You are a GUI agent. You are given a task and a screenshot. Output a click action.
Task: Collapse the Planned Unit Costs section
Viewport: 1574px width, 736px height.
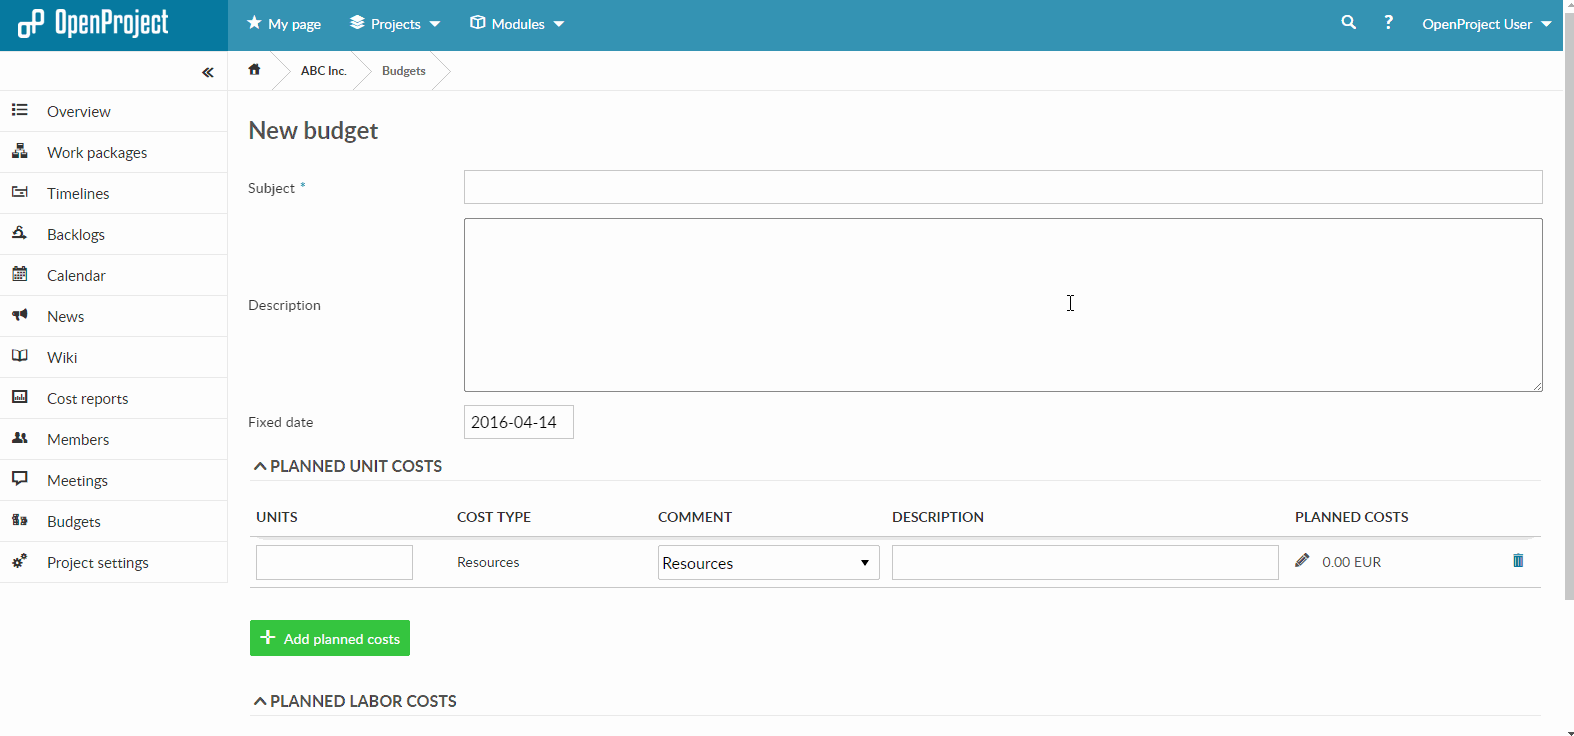click(347, 466)
